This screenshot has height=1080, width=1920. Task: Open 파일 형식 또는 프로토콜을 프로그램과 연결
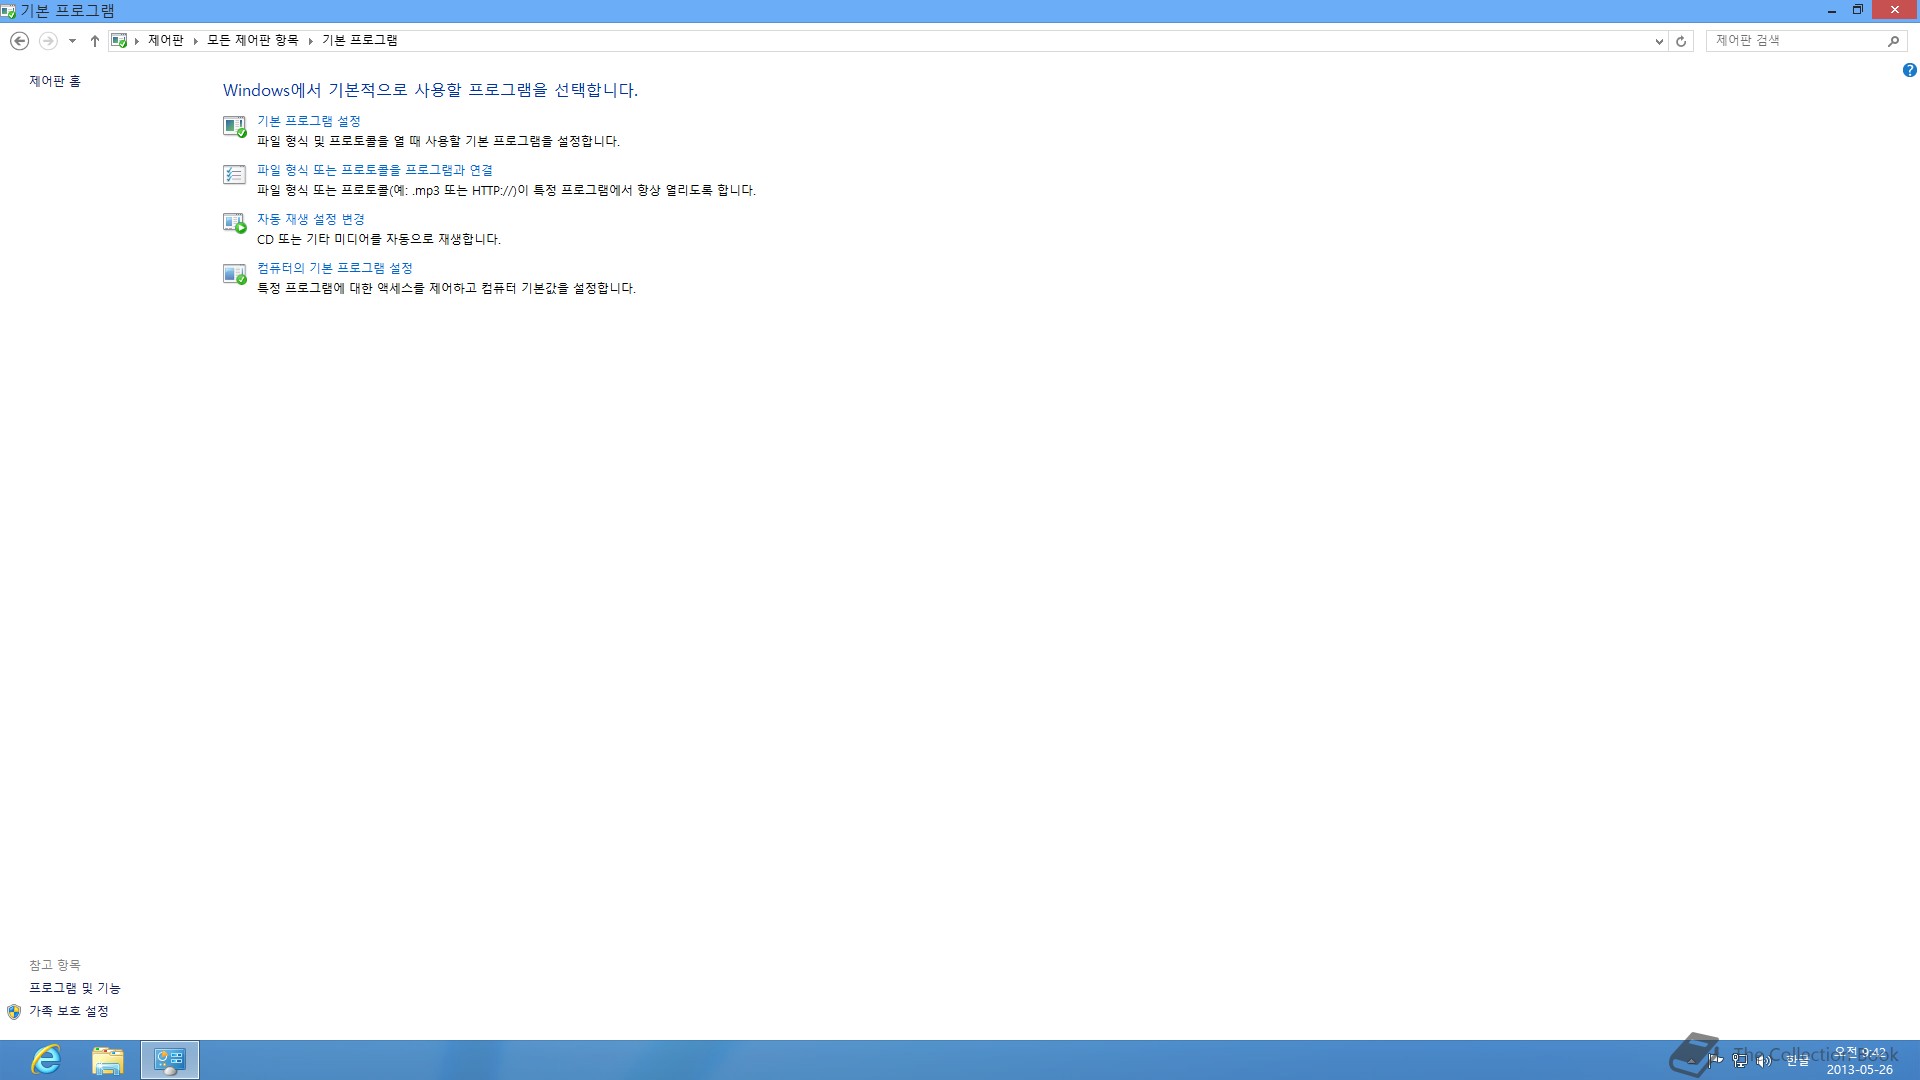(x=374, y=170)
